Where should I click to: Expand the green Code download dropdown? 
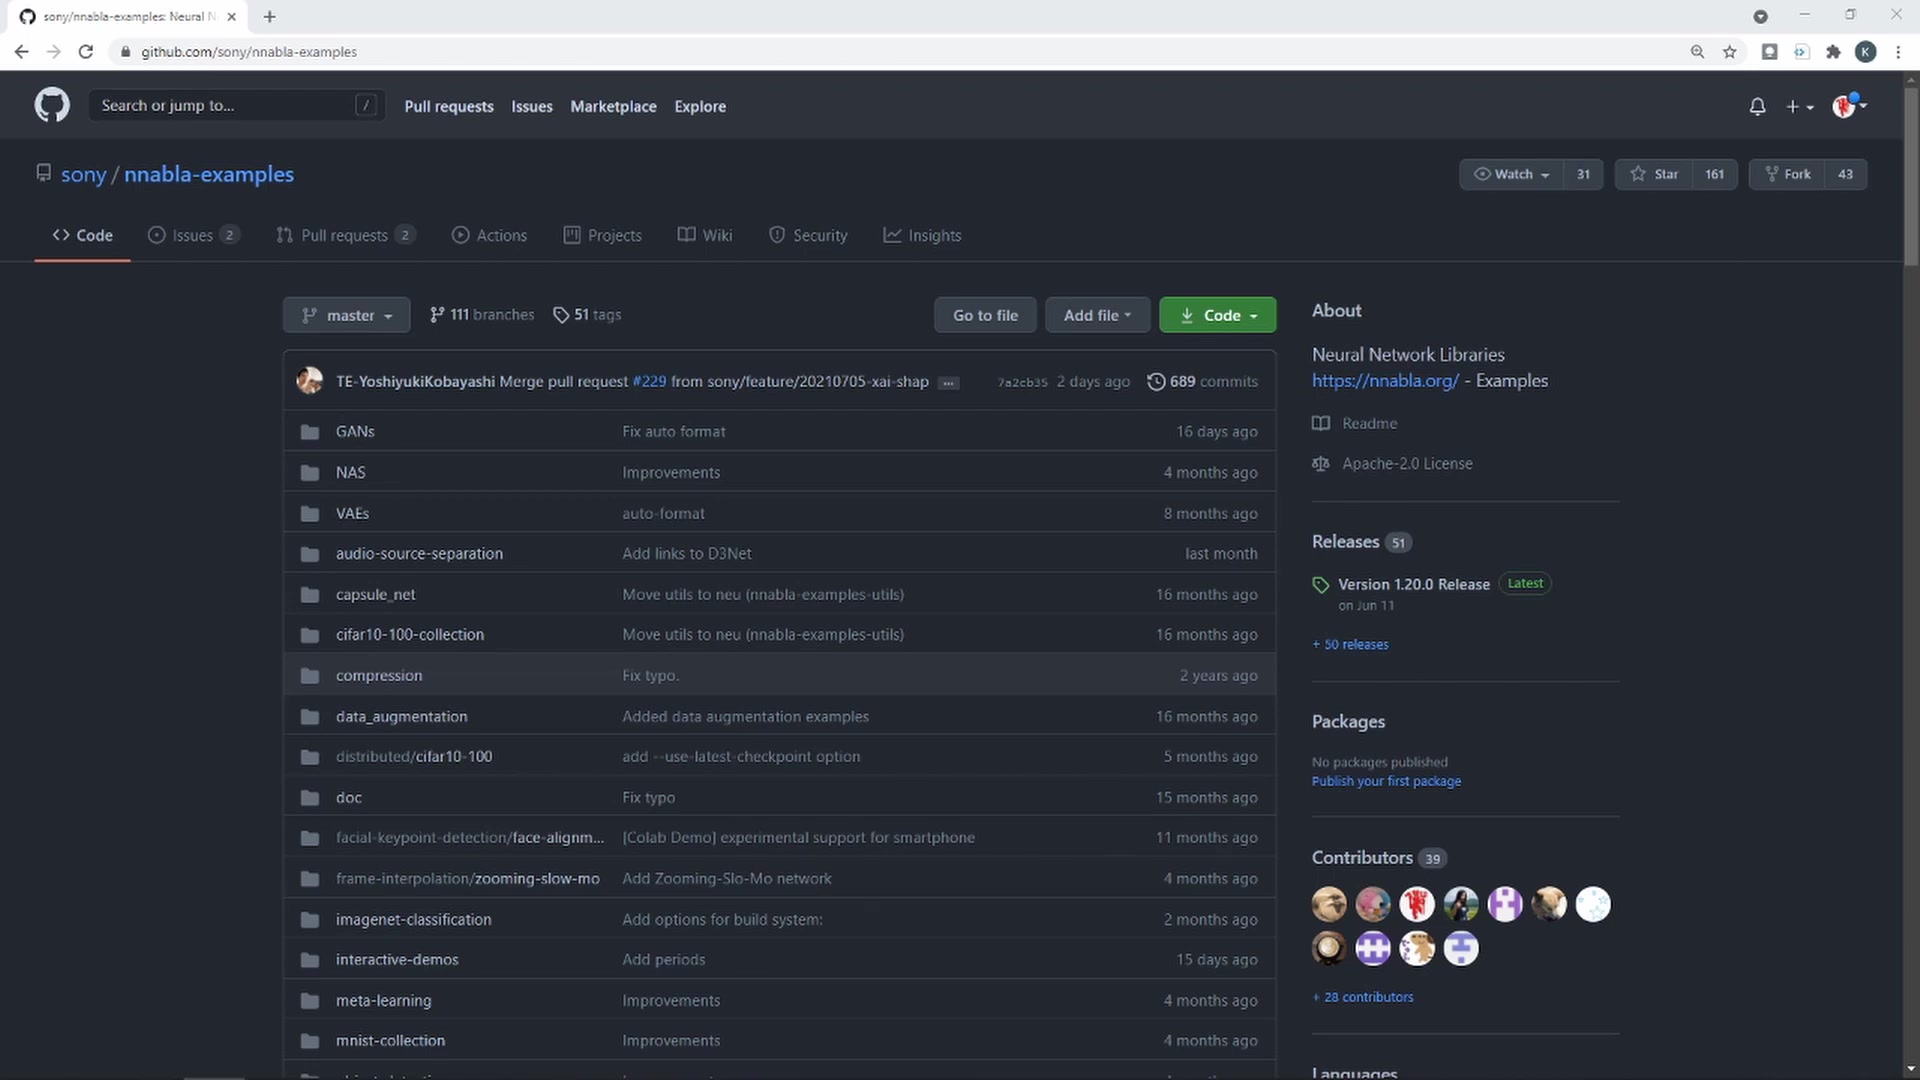click(x=1217, y=315)
